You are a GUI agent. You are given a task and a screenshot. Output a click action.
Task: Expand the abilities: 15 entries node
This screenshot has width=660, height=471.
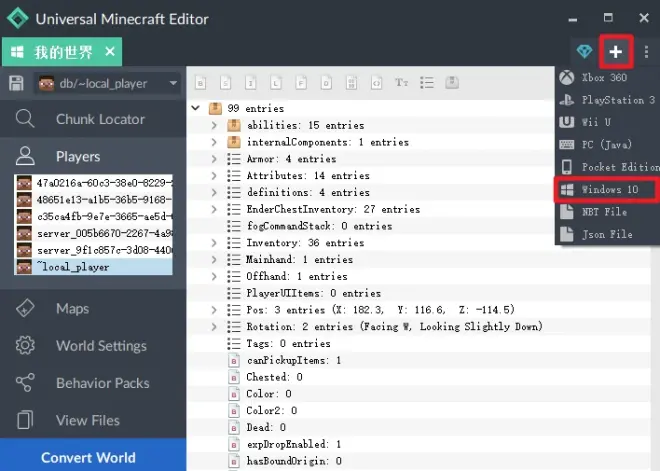pyautogui.click(x=214, y=125)
